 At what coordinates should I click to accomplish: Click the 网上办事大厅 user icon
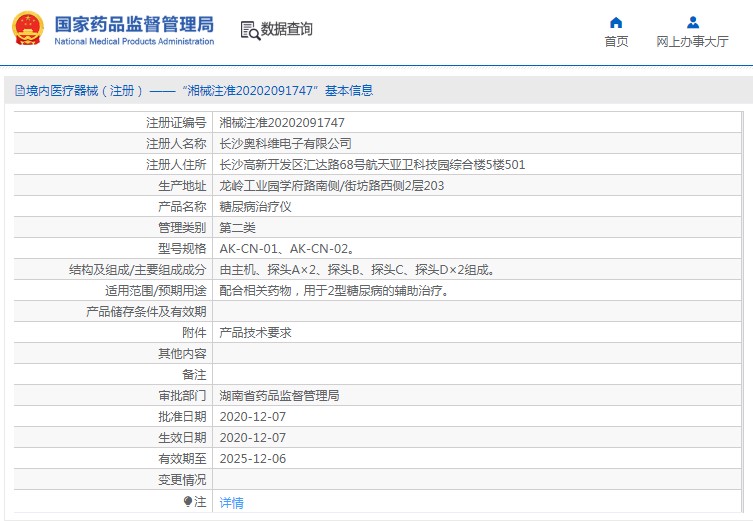(x=692, y=23)
